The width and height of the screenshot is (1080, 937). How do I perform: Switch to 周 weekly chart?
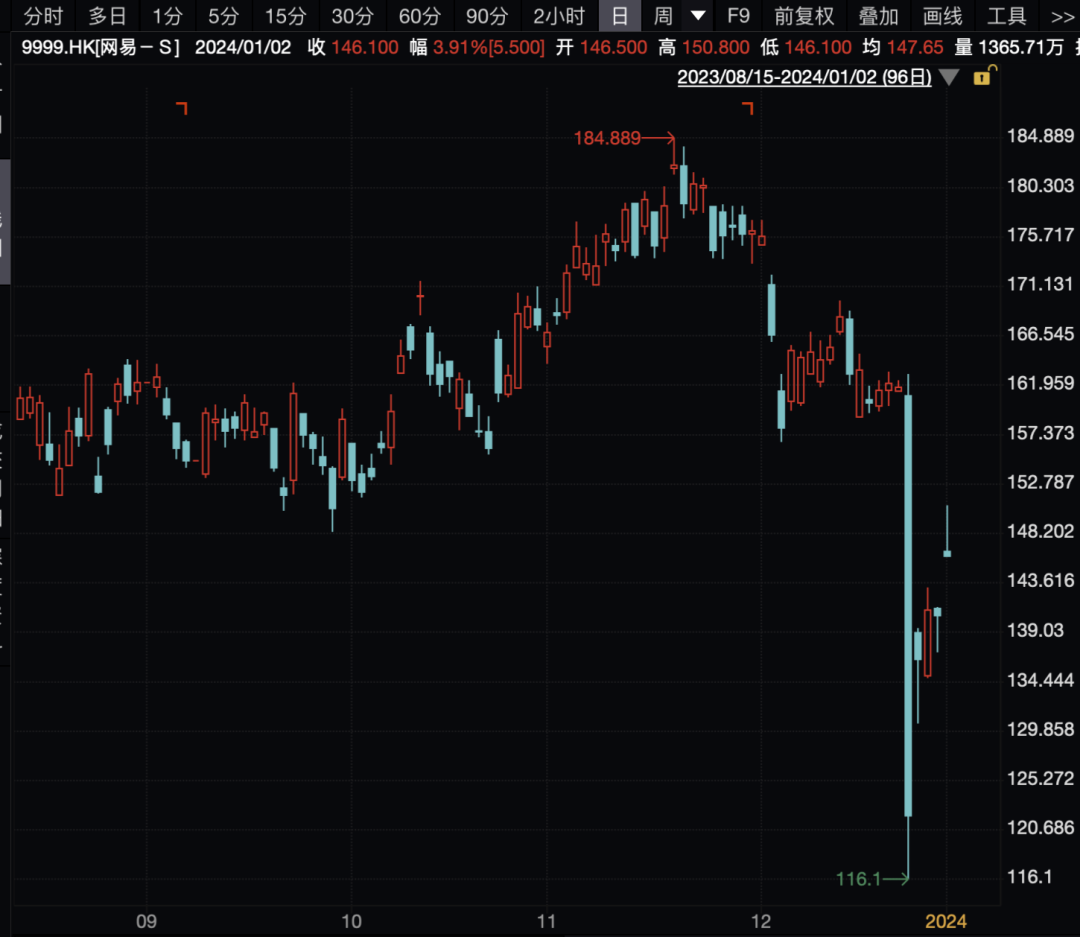pos(663,15)
